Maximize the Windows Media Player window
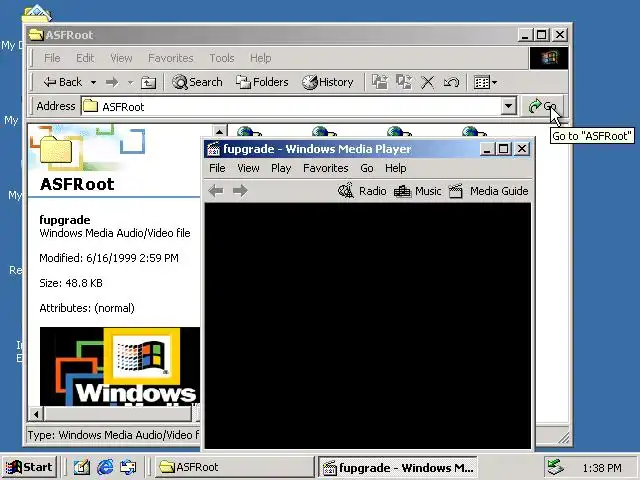 [504, 149]
